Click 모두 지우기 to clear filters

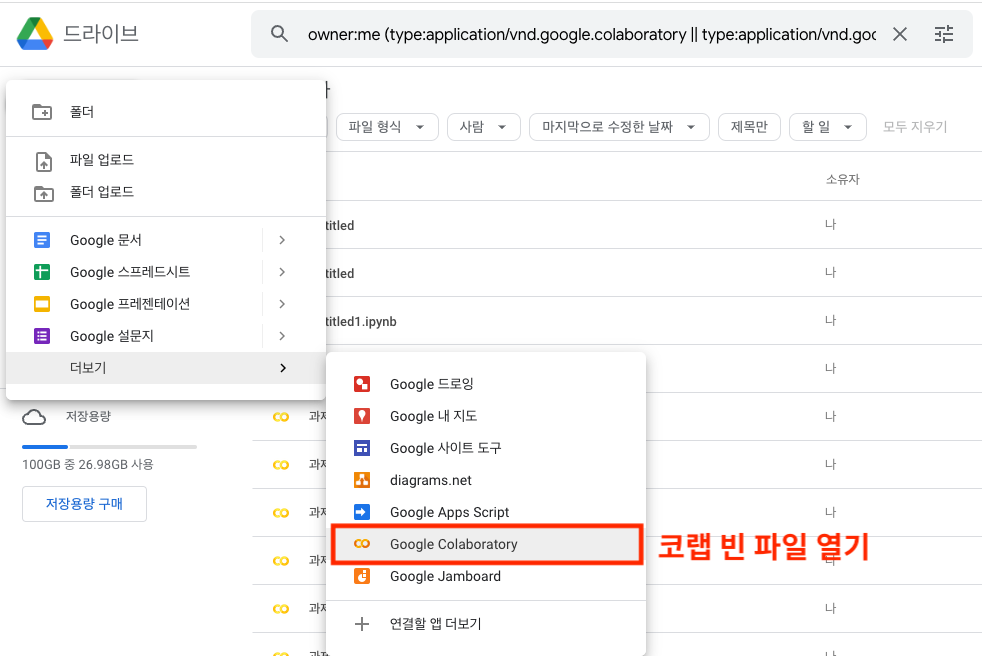tap(914, 127)
